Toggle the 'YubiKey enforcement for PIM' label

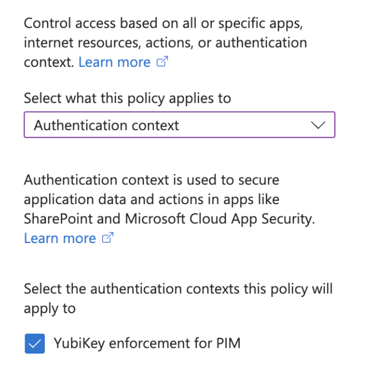pyautogui.click(x=147, y=343)
